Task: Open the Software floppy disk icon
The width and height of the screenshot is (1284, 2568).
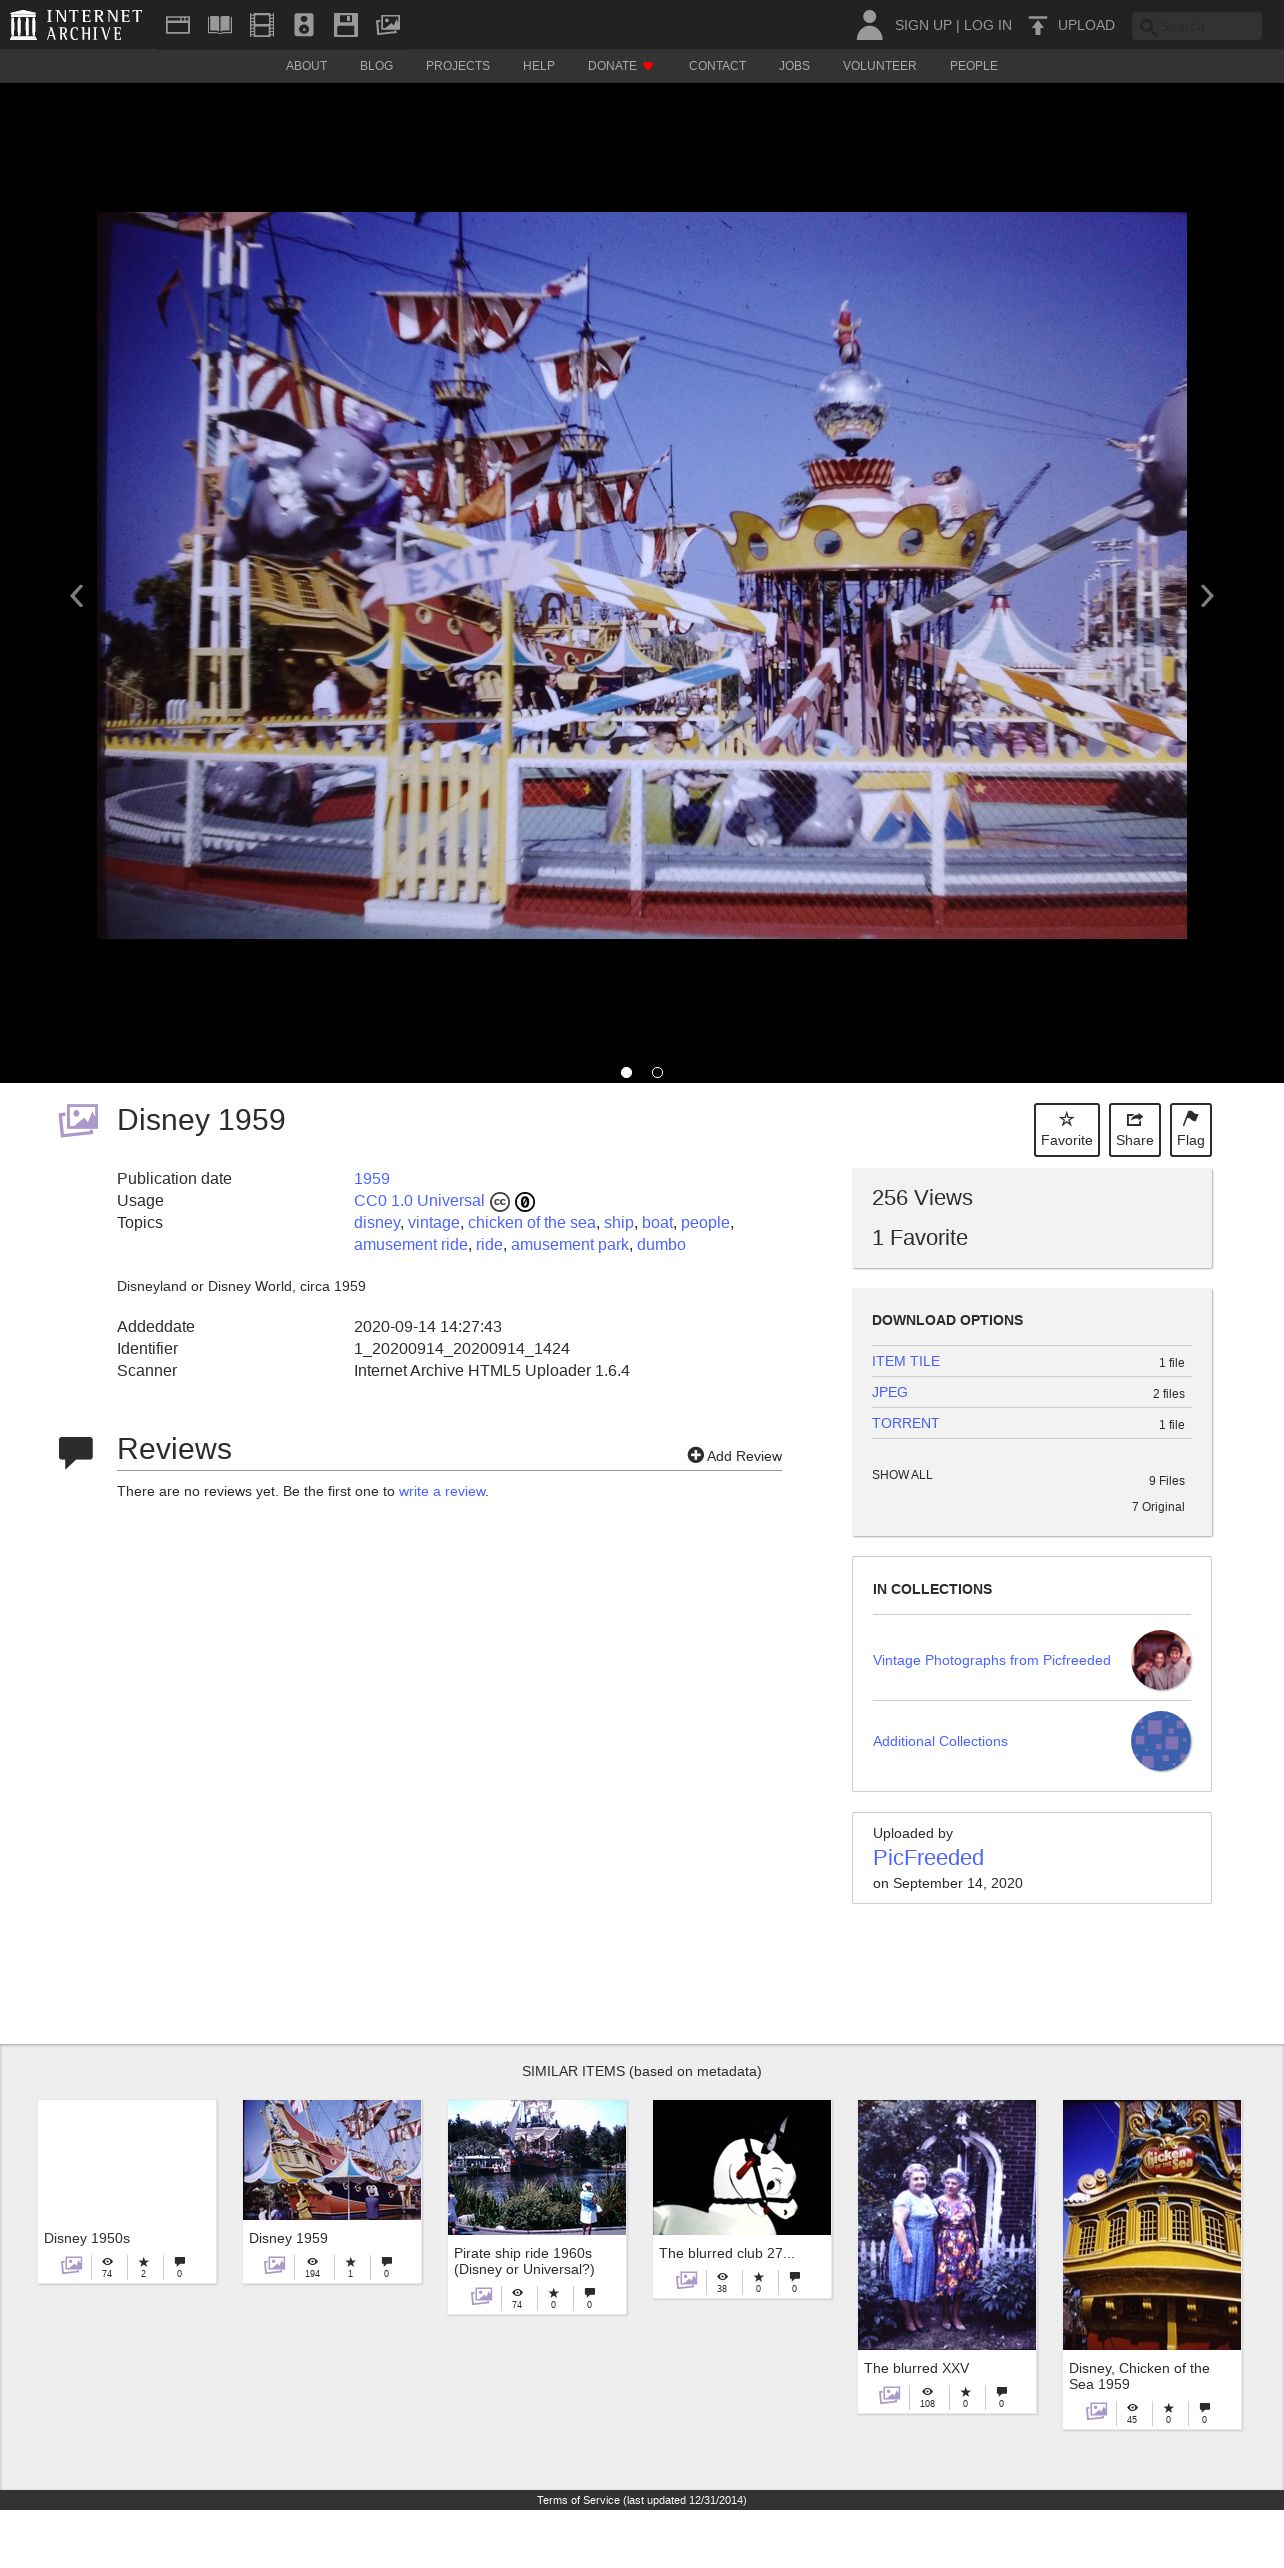Action: 346,25
